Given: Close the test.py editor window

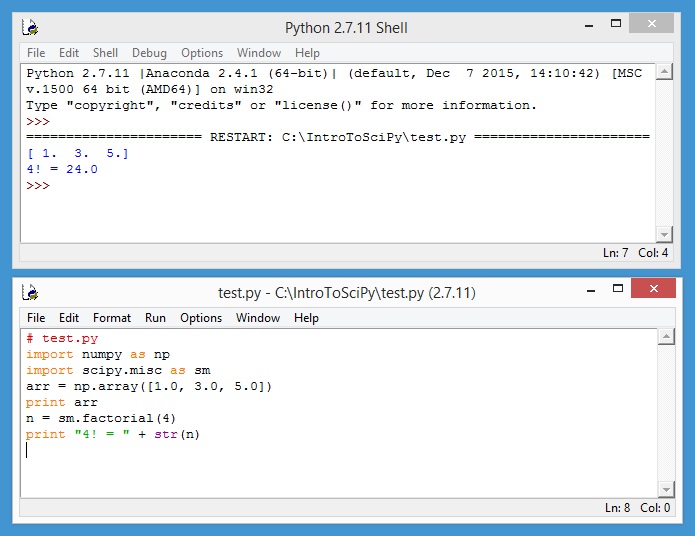Looking at the screenshot, I should tap(653, 290).
